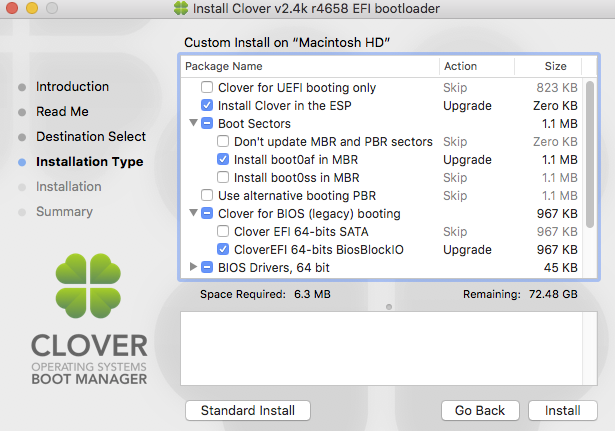
Task: Click the Clover logo in title bar
Action: [181, 8]
